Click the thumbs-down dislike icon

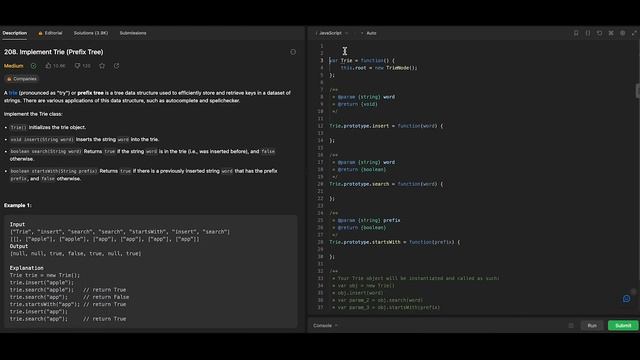coord(77,66)
